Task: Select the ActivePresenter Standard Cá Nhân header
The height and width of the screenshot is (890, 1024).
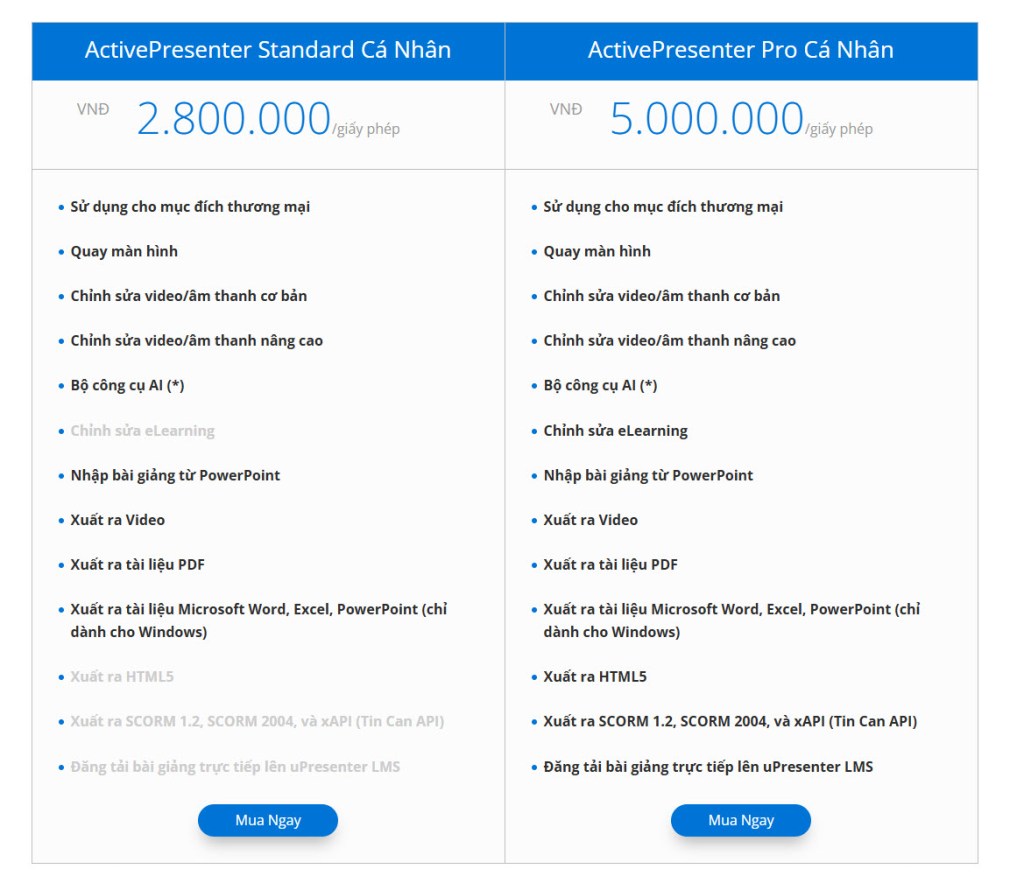Action: [x=268, y=50]
